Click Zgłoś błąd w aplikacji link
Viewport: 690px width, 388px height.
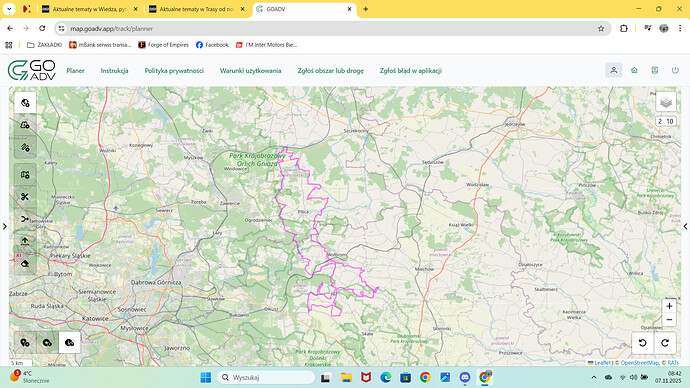point(411,70)
